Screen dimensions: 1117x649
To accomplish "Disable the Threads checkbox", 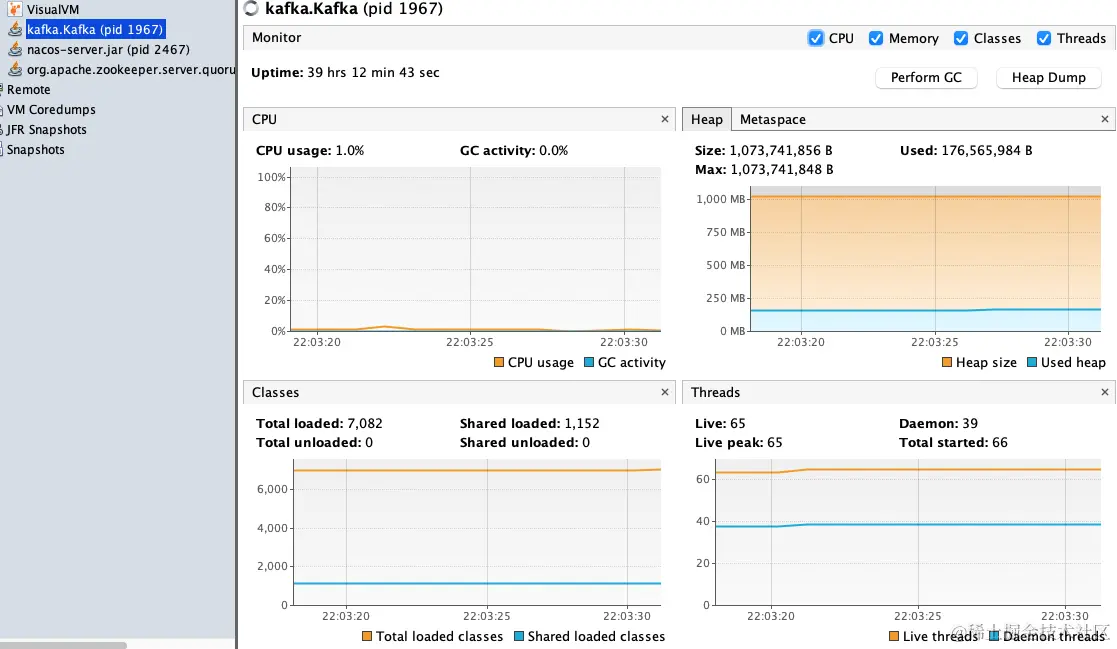I will [1044, 38].
